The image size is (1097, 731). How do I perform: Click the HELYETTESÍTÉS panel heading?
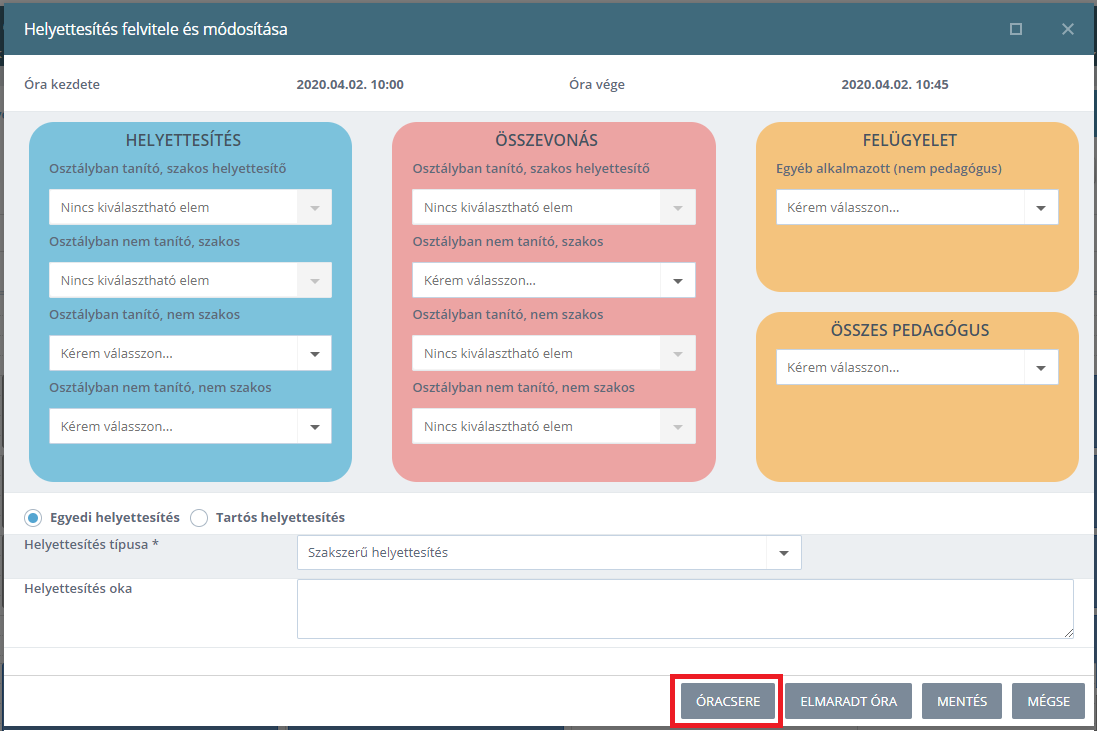[x=183, y=140]
